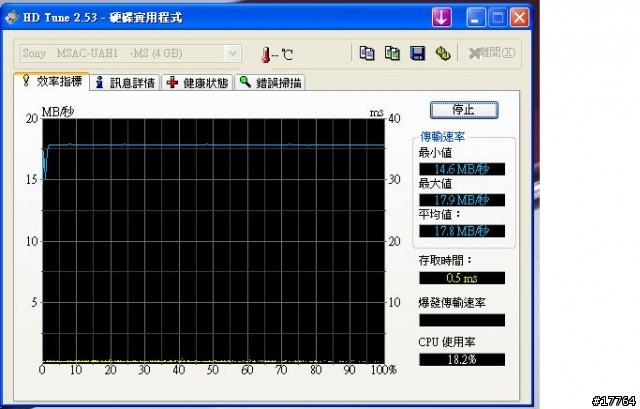Click the benchmark graph area
This screenshot has width=640, height=409.
click(213, 241)
